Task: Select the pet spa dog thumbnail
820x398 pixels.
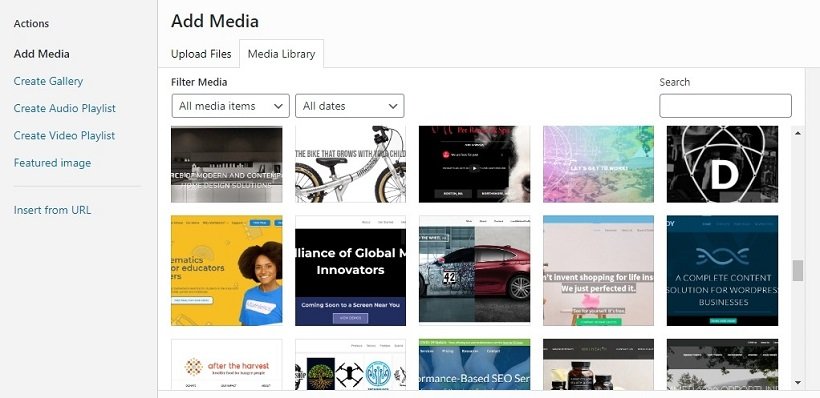Action: click(474, 164)
